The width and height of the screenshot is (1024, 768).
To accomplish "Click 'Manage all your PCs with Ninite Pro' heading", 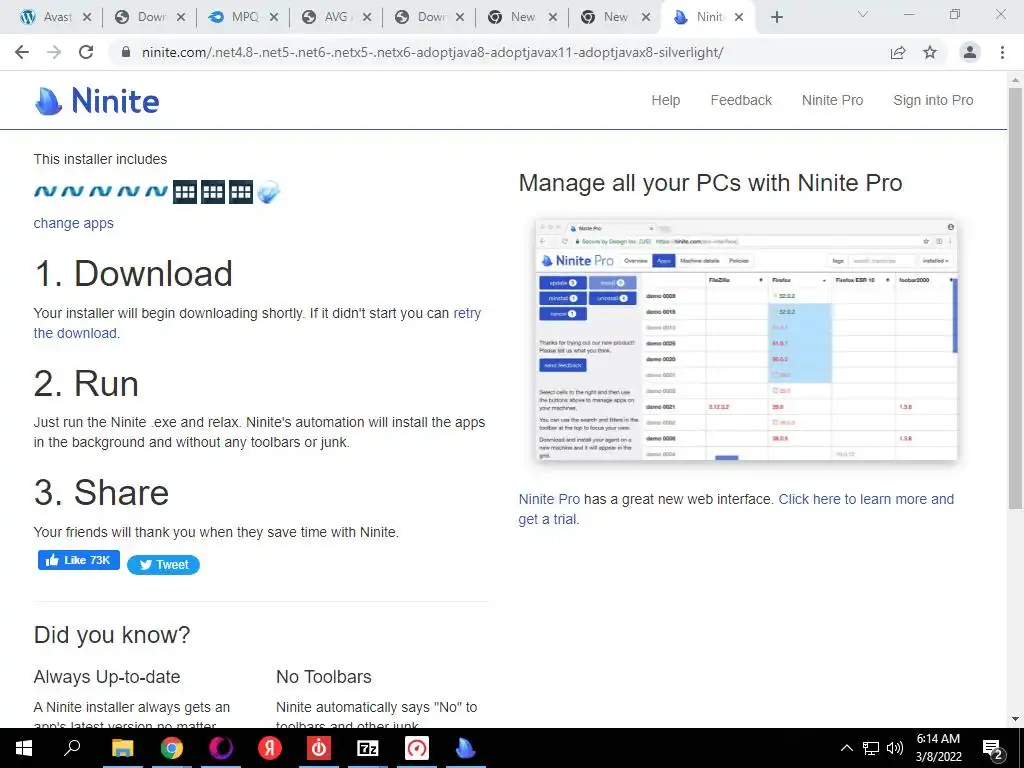I will click(711, 183).
